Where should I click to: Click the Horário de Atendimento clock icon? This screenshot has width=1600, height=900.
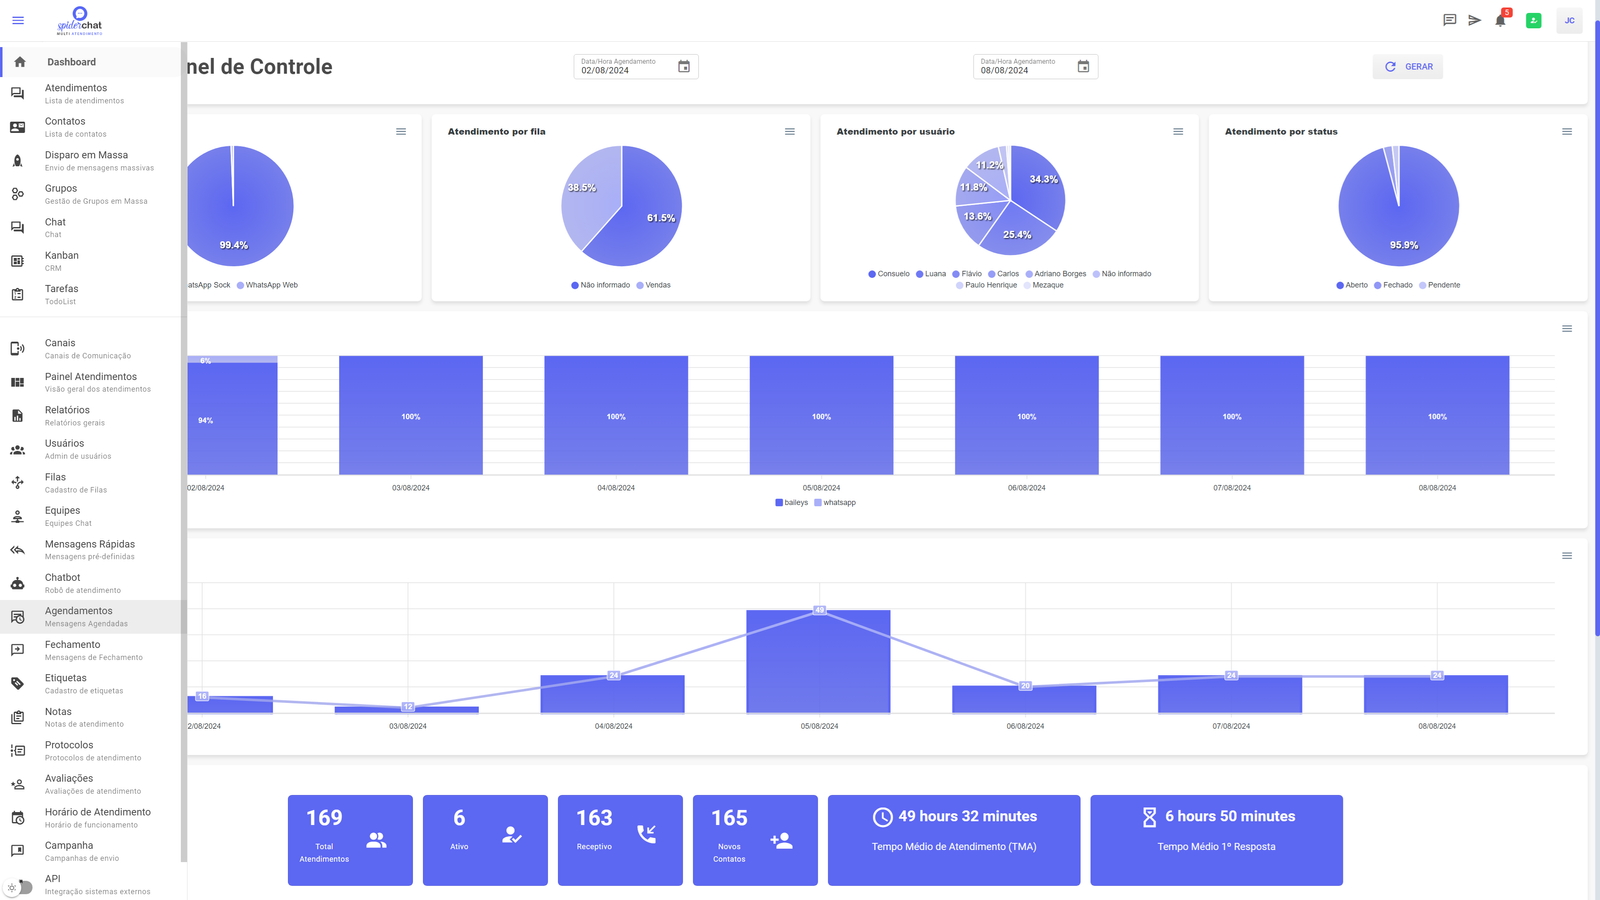click(x=17, y=818)
